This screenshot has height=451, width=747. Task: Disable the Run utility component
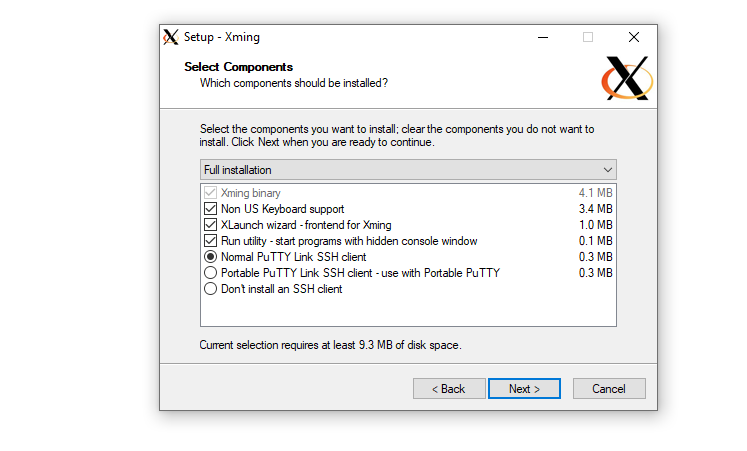[210, 241]
